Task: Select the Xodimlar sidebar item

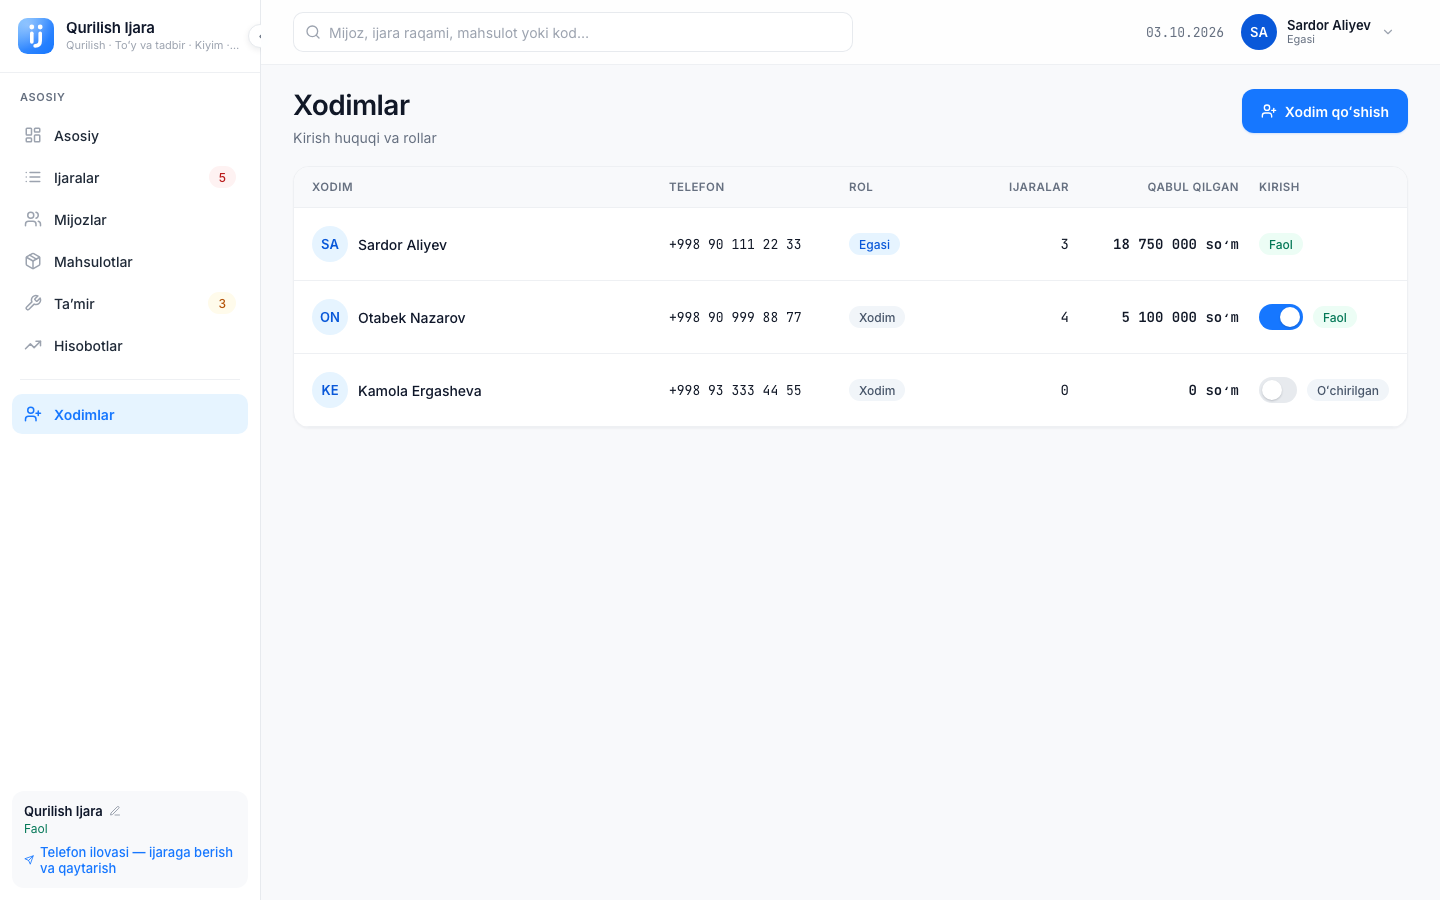Action: 130,414
